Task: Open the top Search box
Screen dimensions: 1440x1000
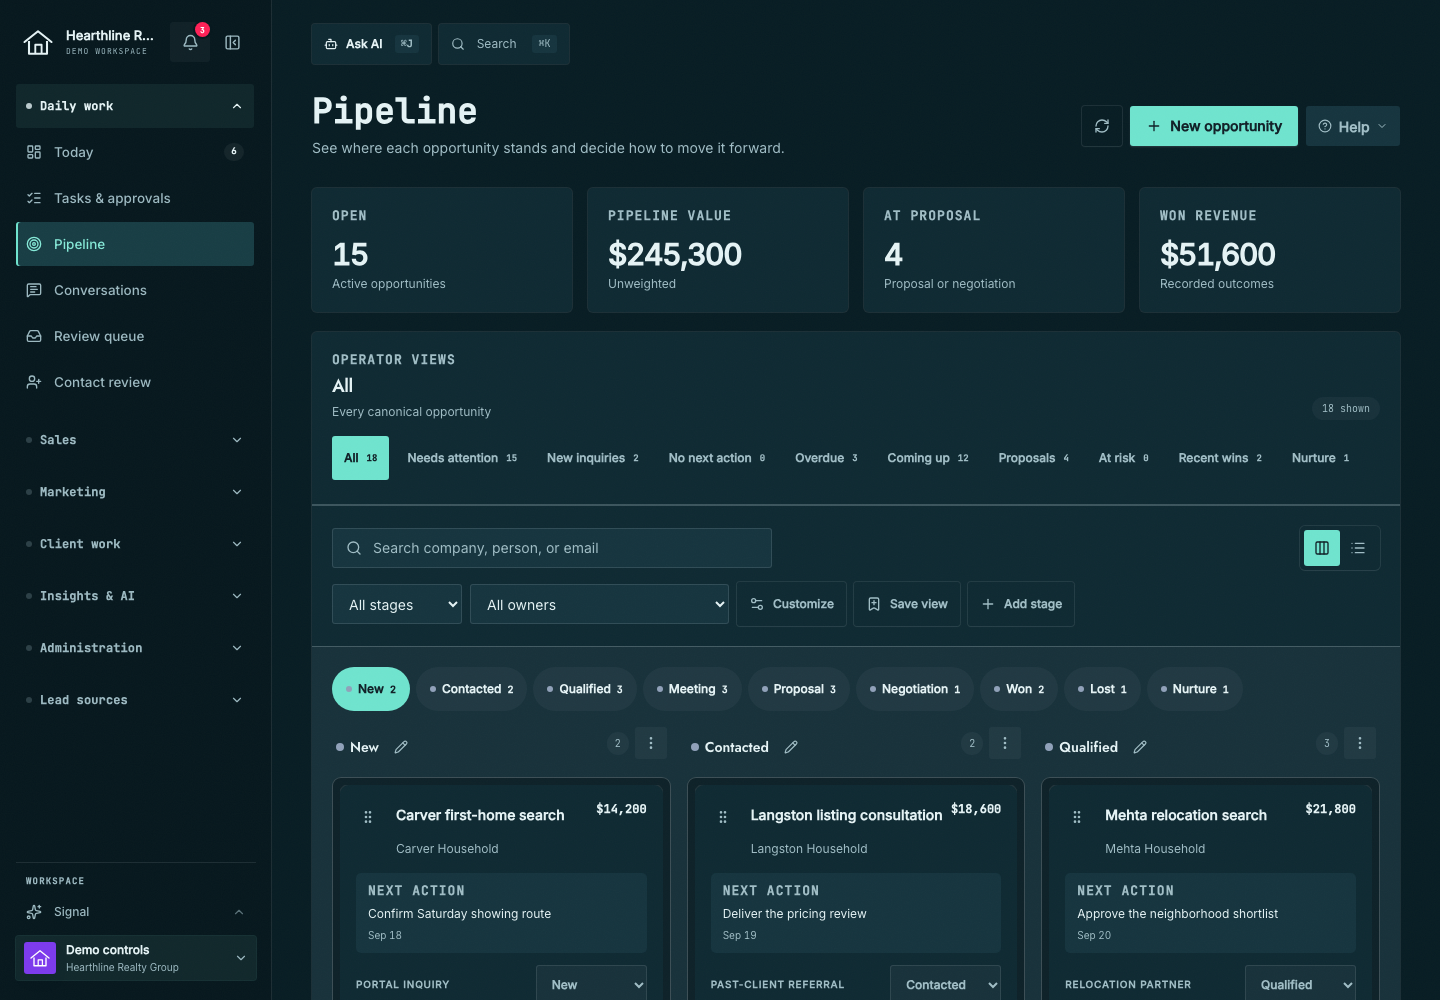Action: coord(504,44)
